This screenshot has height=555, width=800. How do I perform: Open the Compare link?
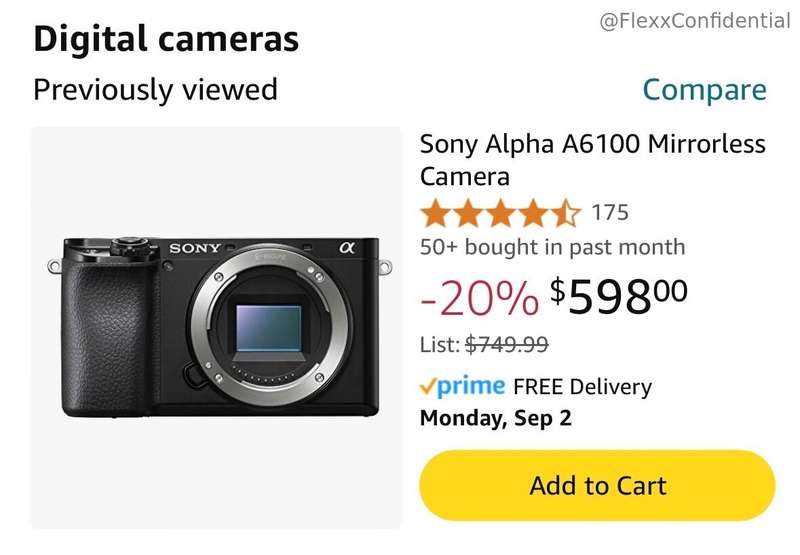[704, 89]
